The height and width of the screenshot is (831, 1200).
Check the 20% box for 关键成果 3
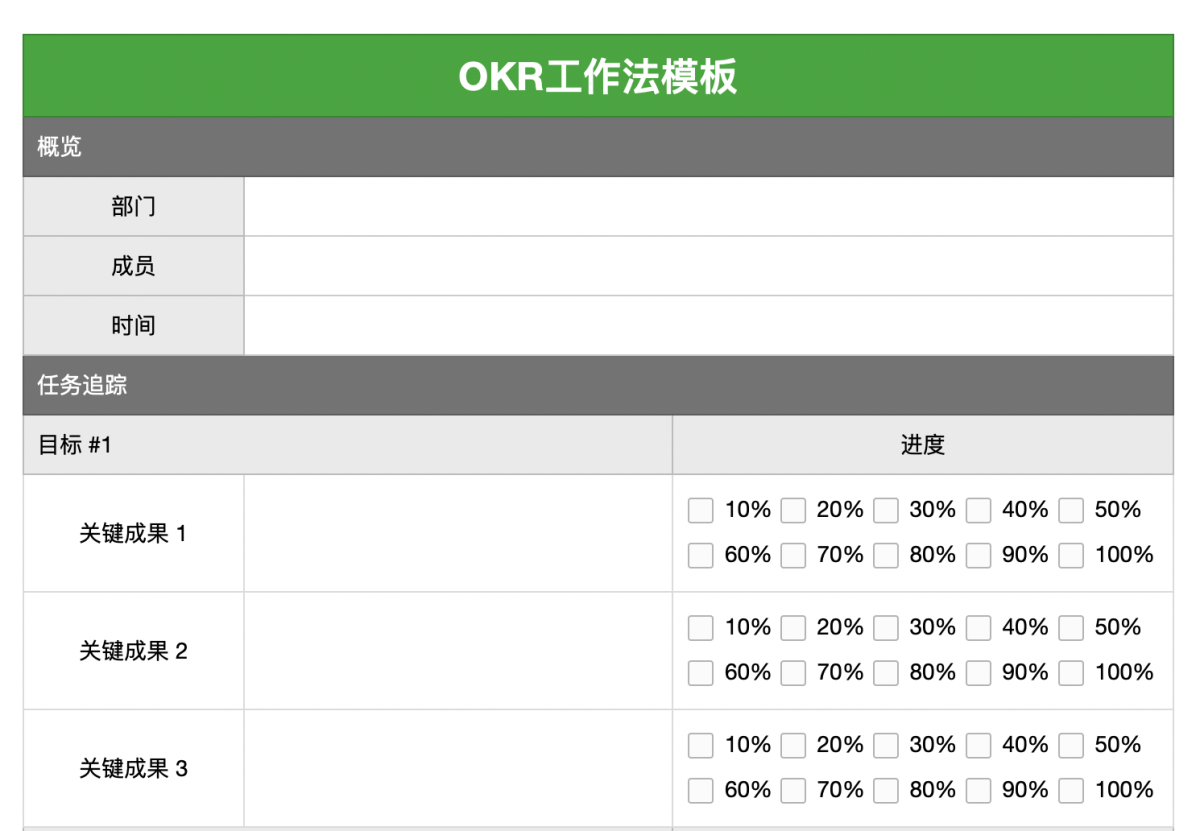click(793, 746)
